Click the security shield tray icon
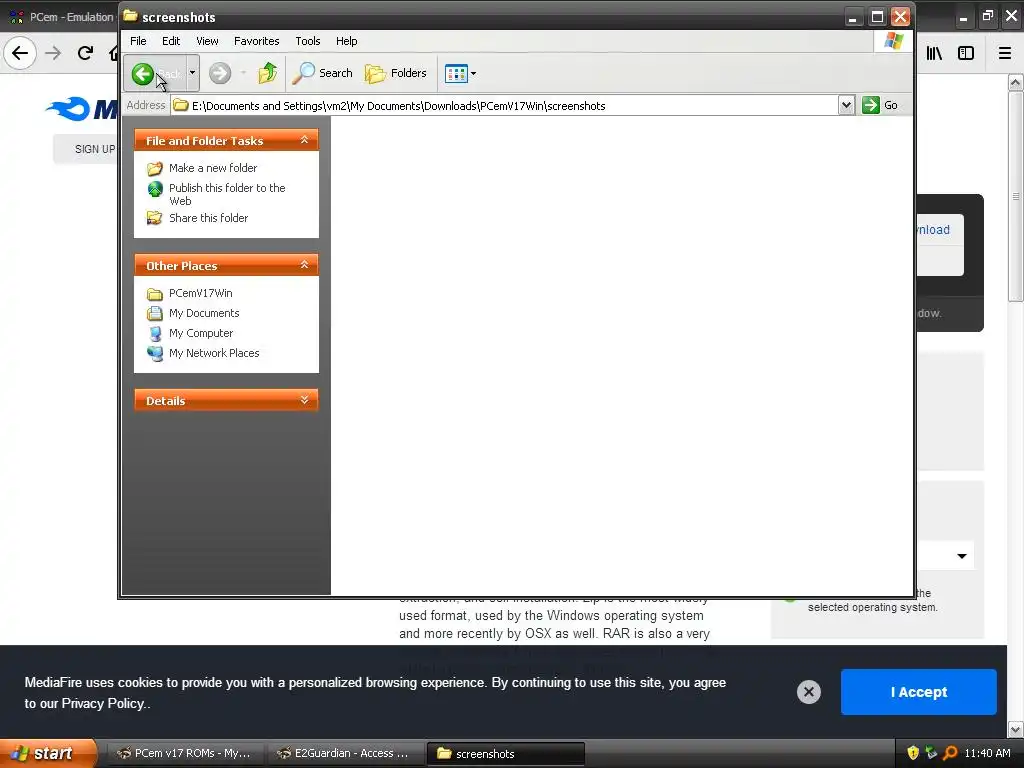 913,753
